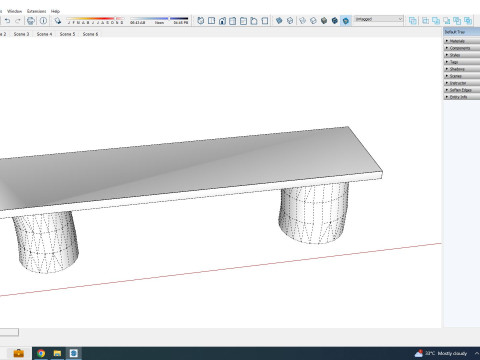
Task: Click the Split solid tool
Action: [x=468, y=21]
